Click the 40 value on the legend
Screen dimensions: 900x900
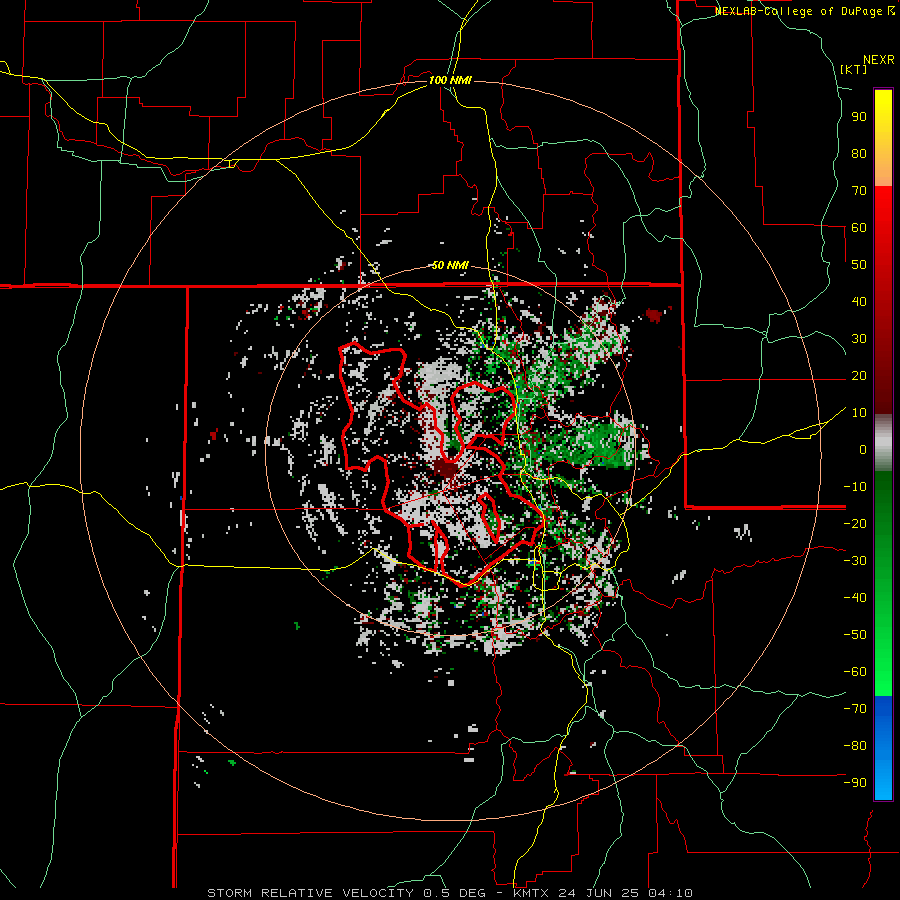859,301
